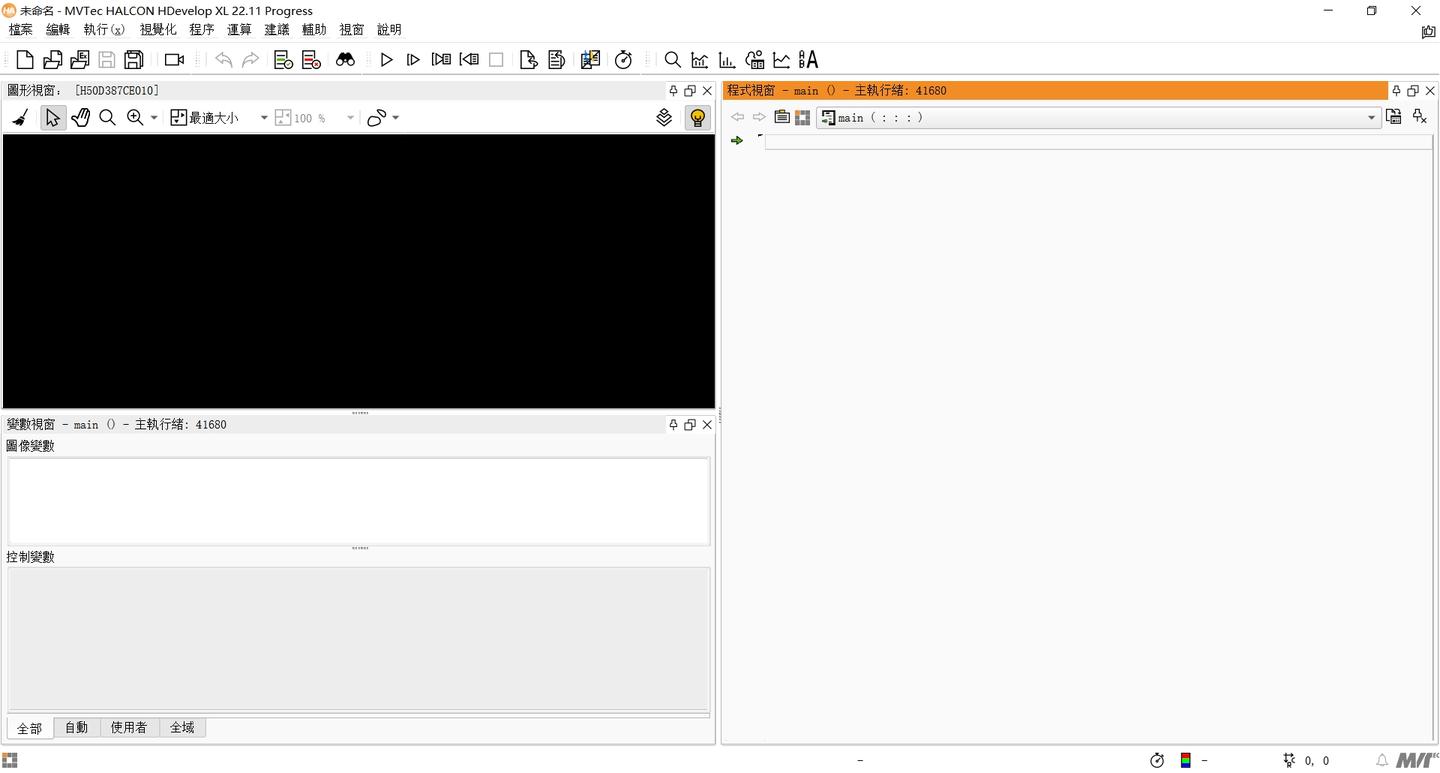Dock or float the 圖形視窗 panel

690,91
